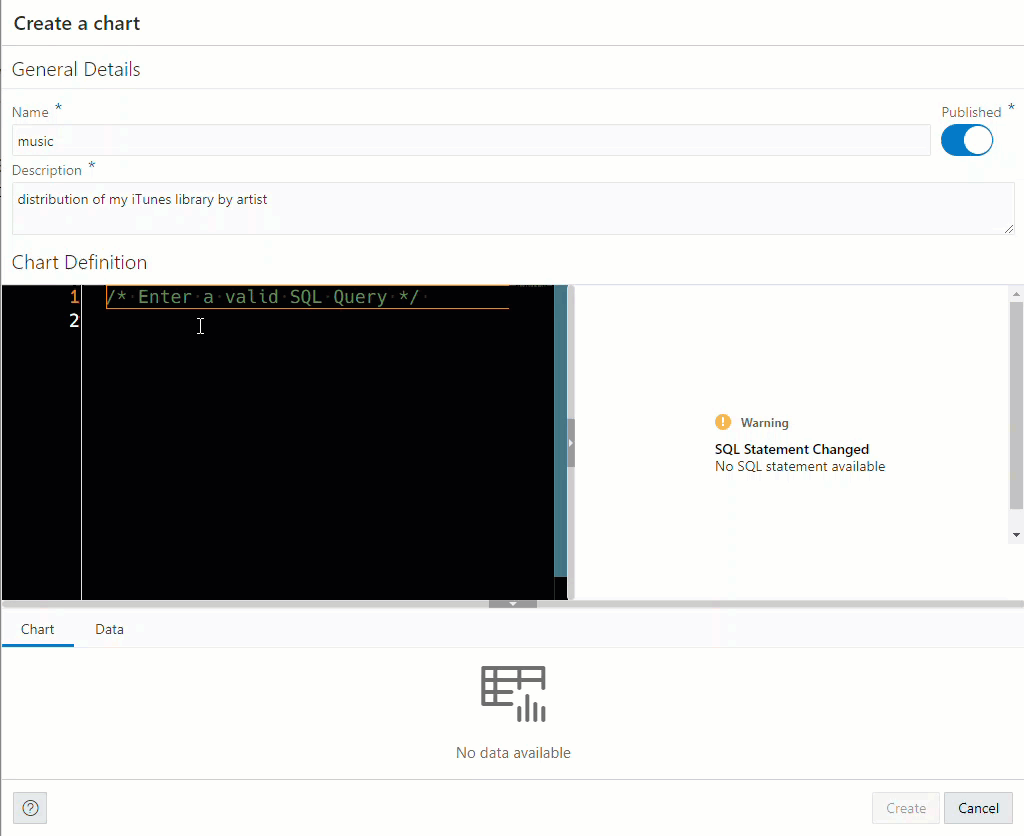Viewport: 1024px width, 836px height.
Task: Click the General Details heading
Action: point(76,69)
